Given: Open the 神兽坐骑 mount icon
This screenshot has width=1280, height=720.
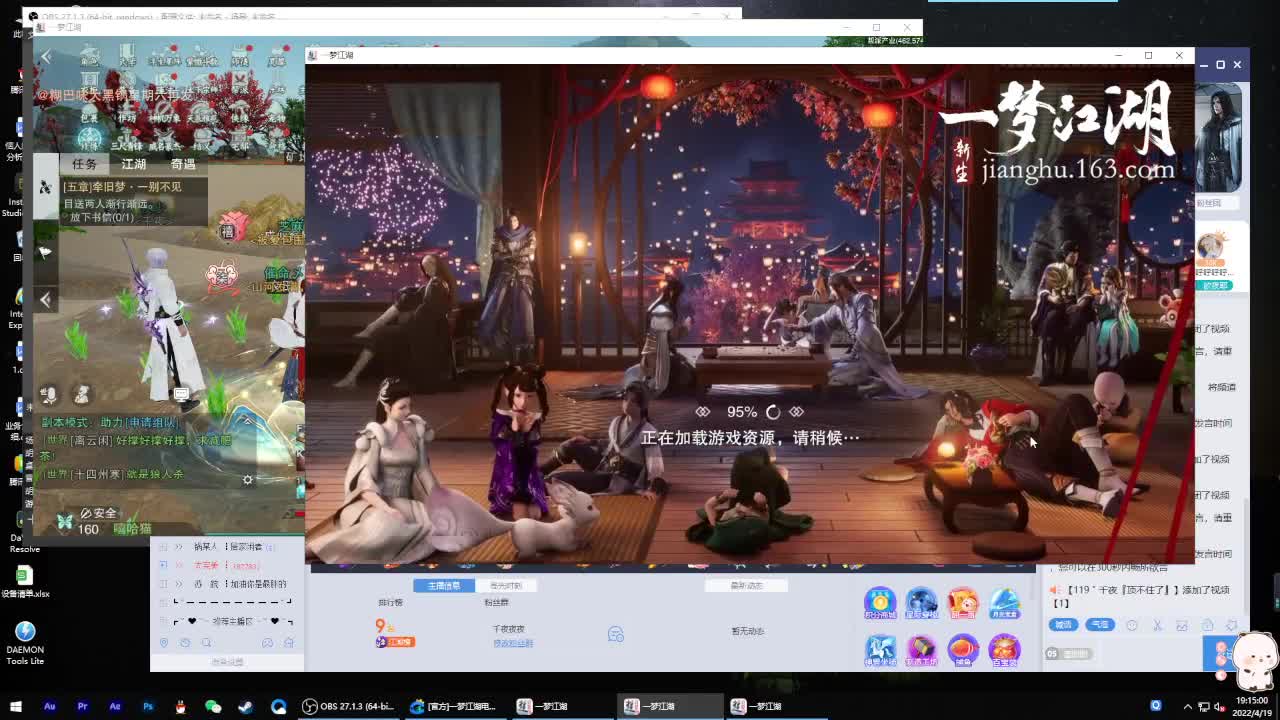Looking at the screenshot, I should (880, 650).
